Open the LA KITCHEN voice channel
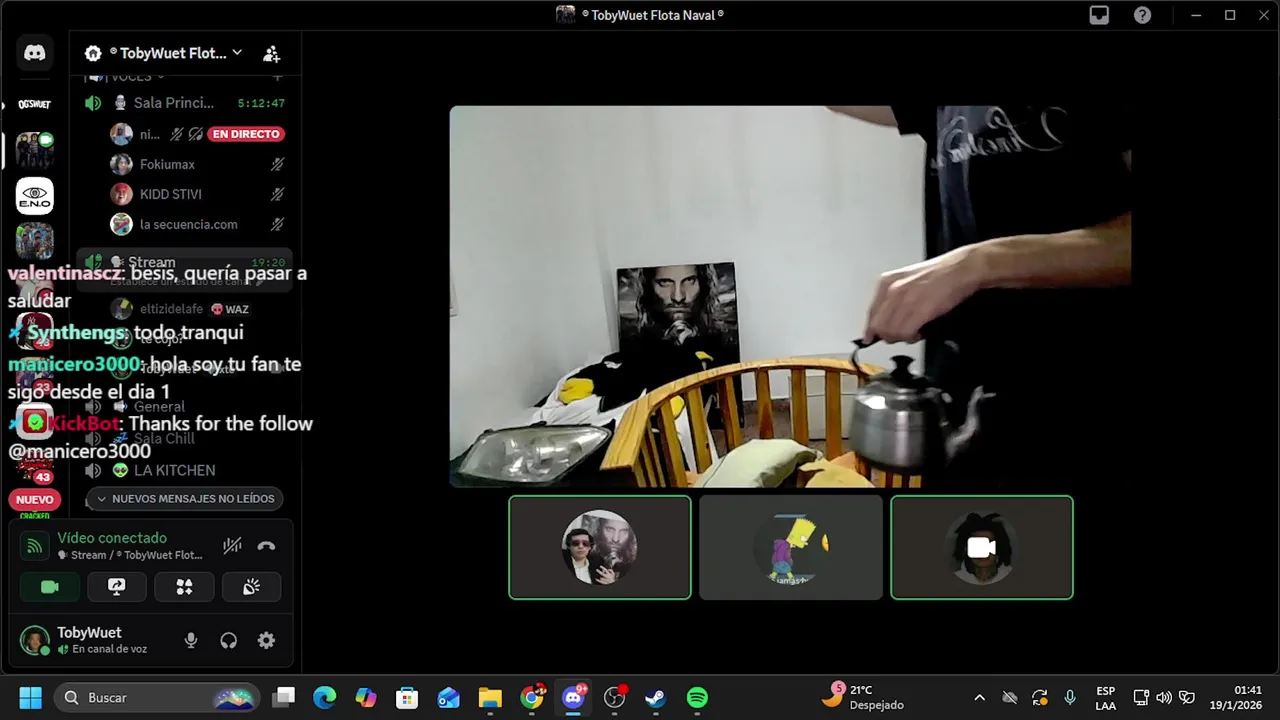Screen dimensions: 1280x720 185,470
